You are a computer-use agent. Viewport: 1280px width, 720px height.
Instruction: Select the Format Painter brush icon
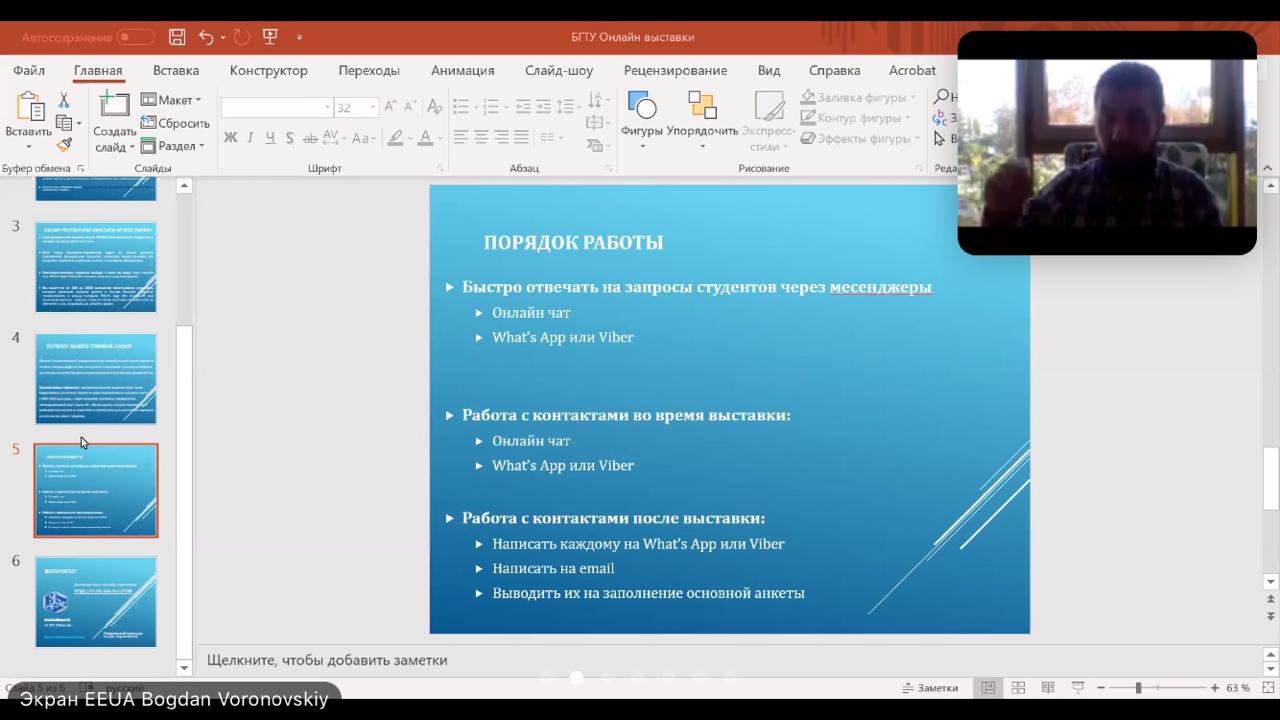64,146
